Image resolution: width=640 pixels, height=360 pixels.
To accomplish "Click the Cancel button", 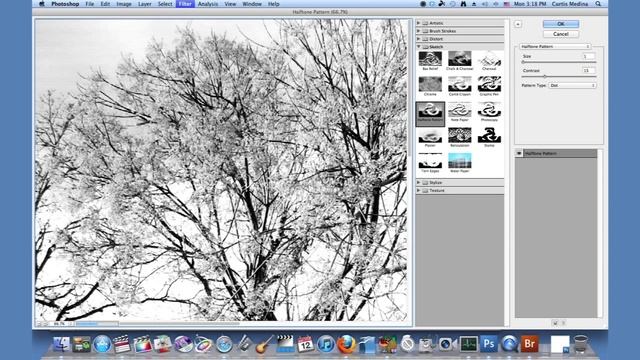I will (x=561, y=34).
